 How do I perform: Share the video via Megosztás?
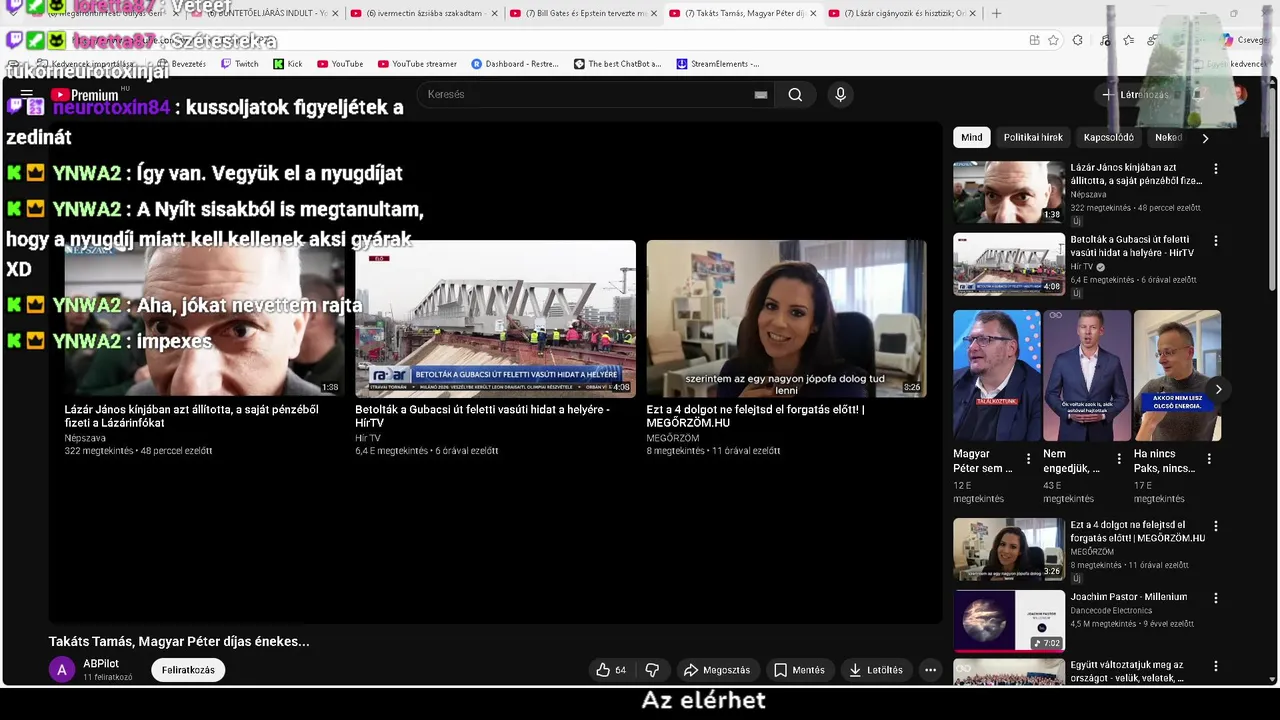coord(716,670)
